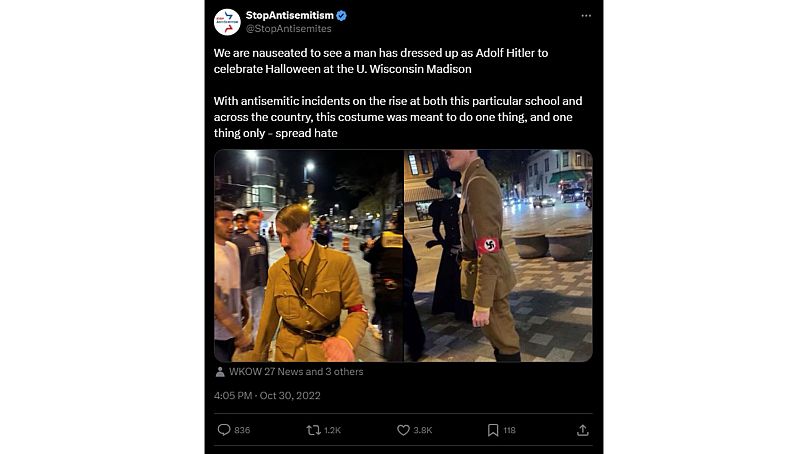Click the reply speech bubble icon
This screenshot has width=808, height=454.
click(223, 430)
